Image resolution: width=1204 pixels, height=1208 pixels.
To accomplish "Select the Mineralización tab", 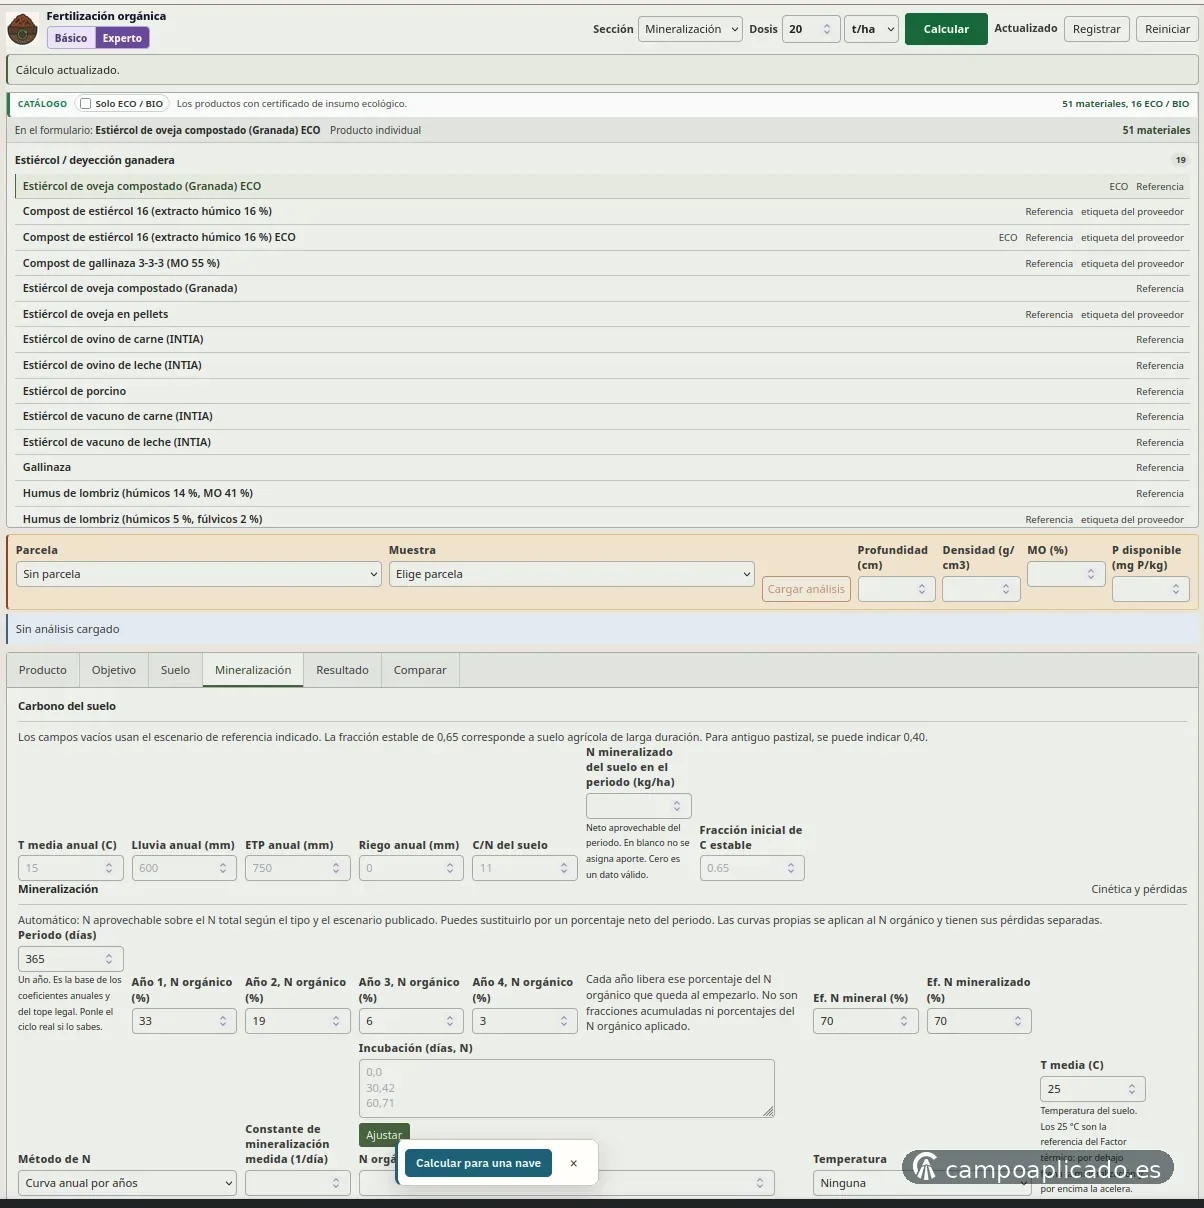I will click(x=253, y=670).
